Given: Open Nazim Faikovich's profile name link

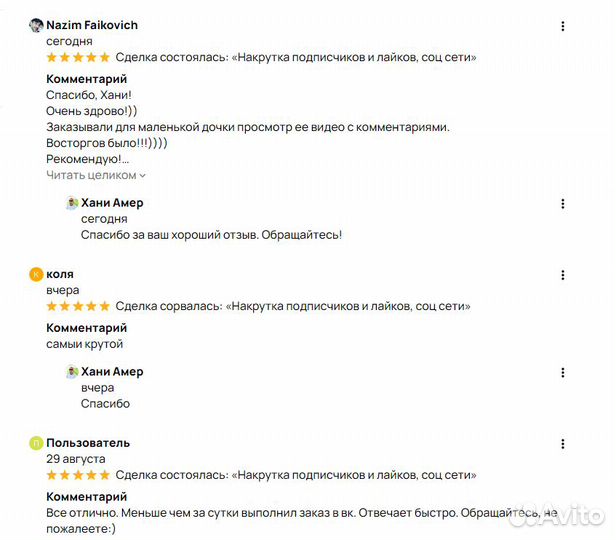Looking at the screenshot, I should 92,25.
